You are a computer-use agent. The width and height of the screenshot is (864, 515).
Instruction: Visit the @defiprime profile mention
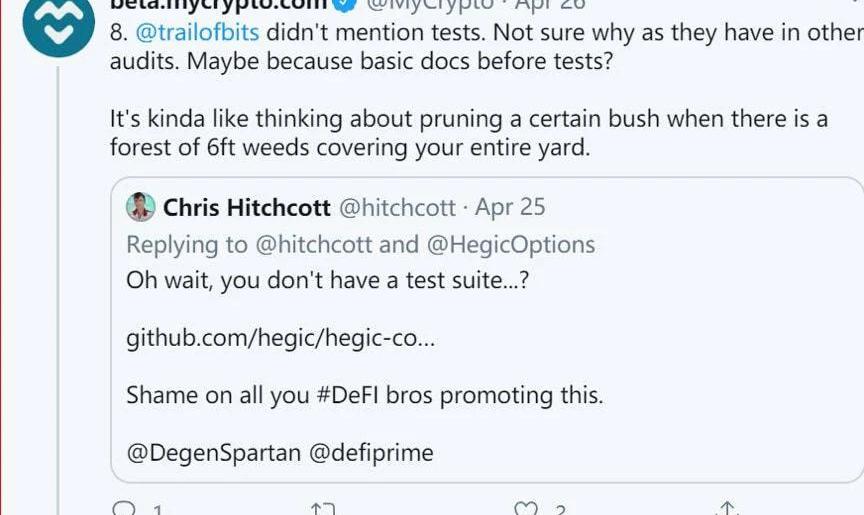click(371, 452)
